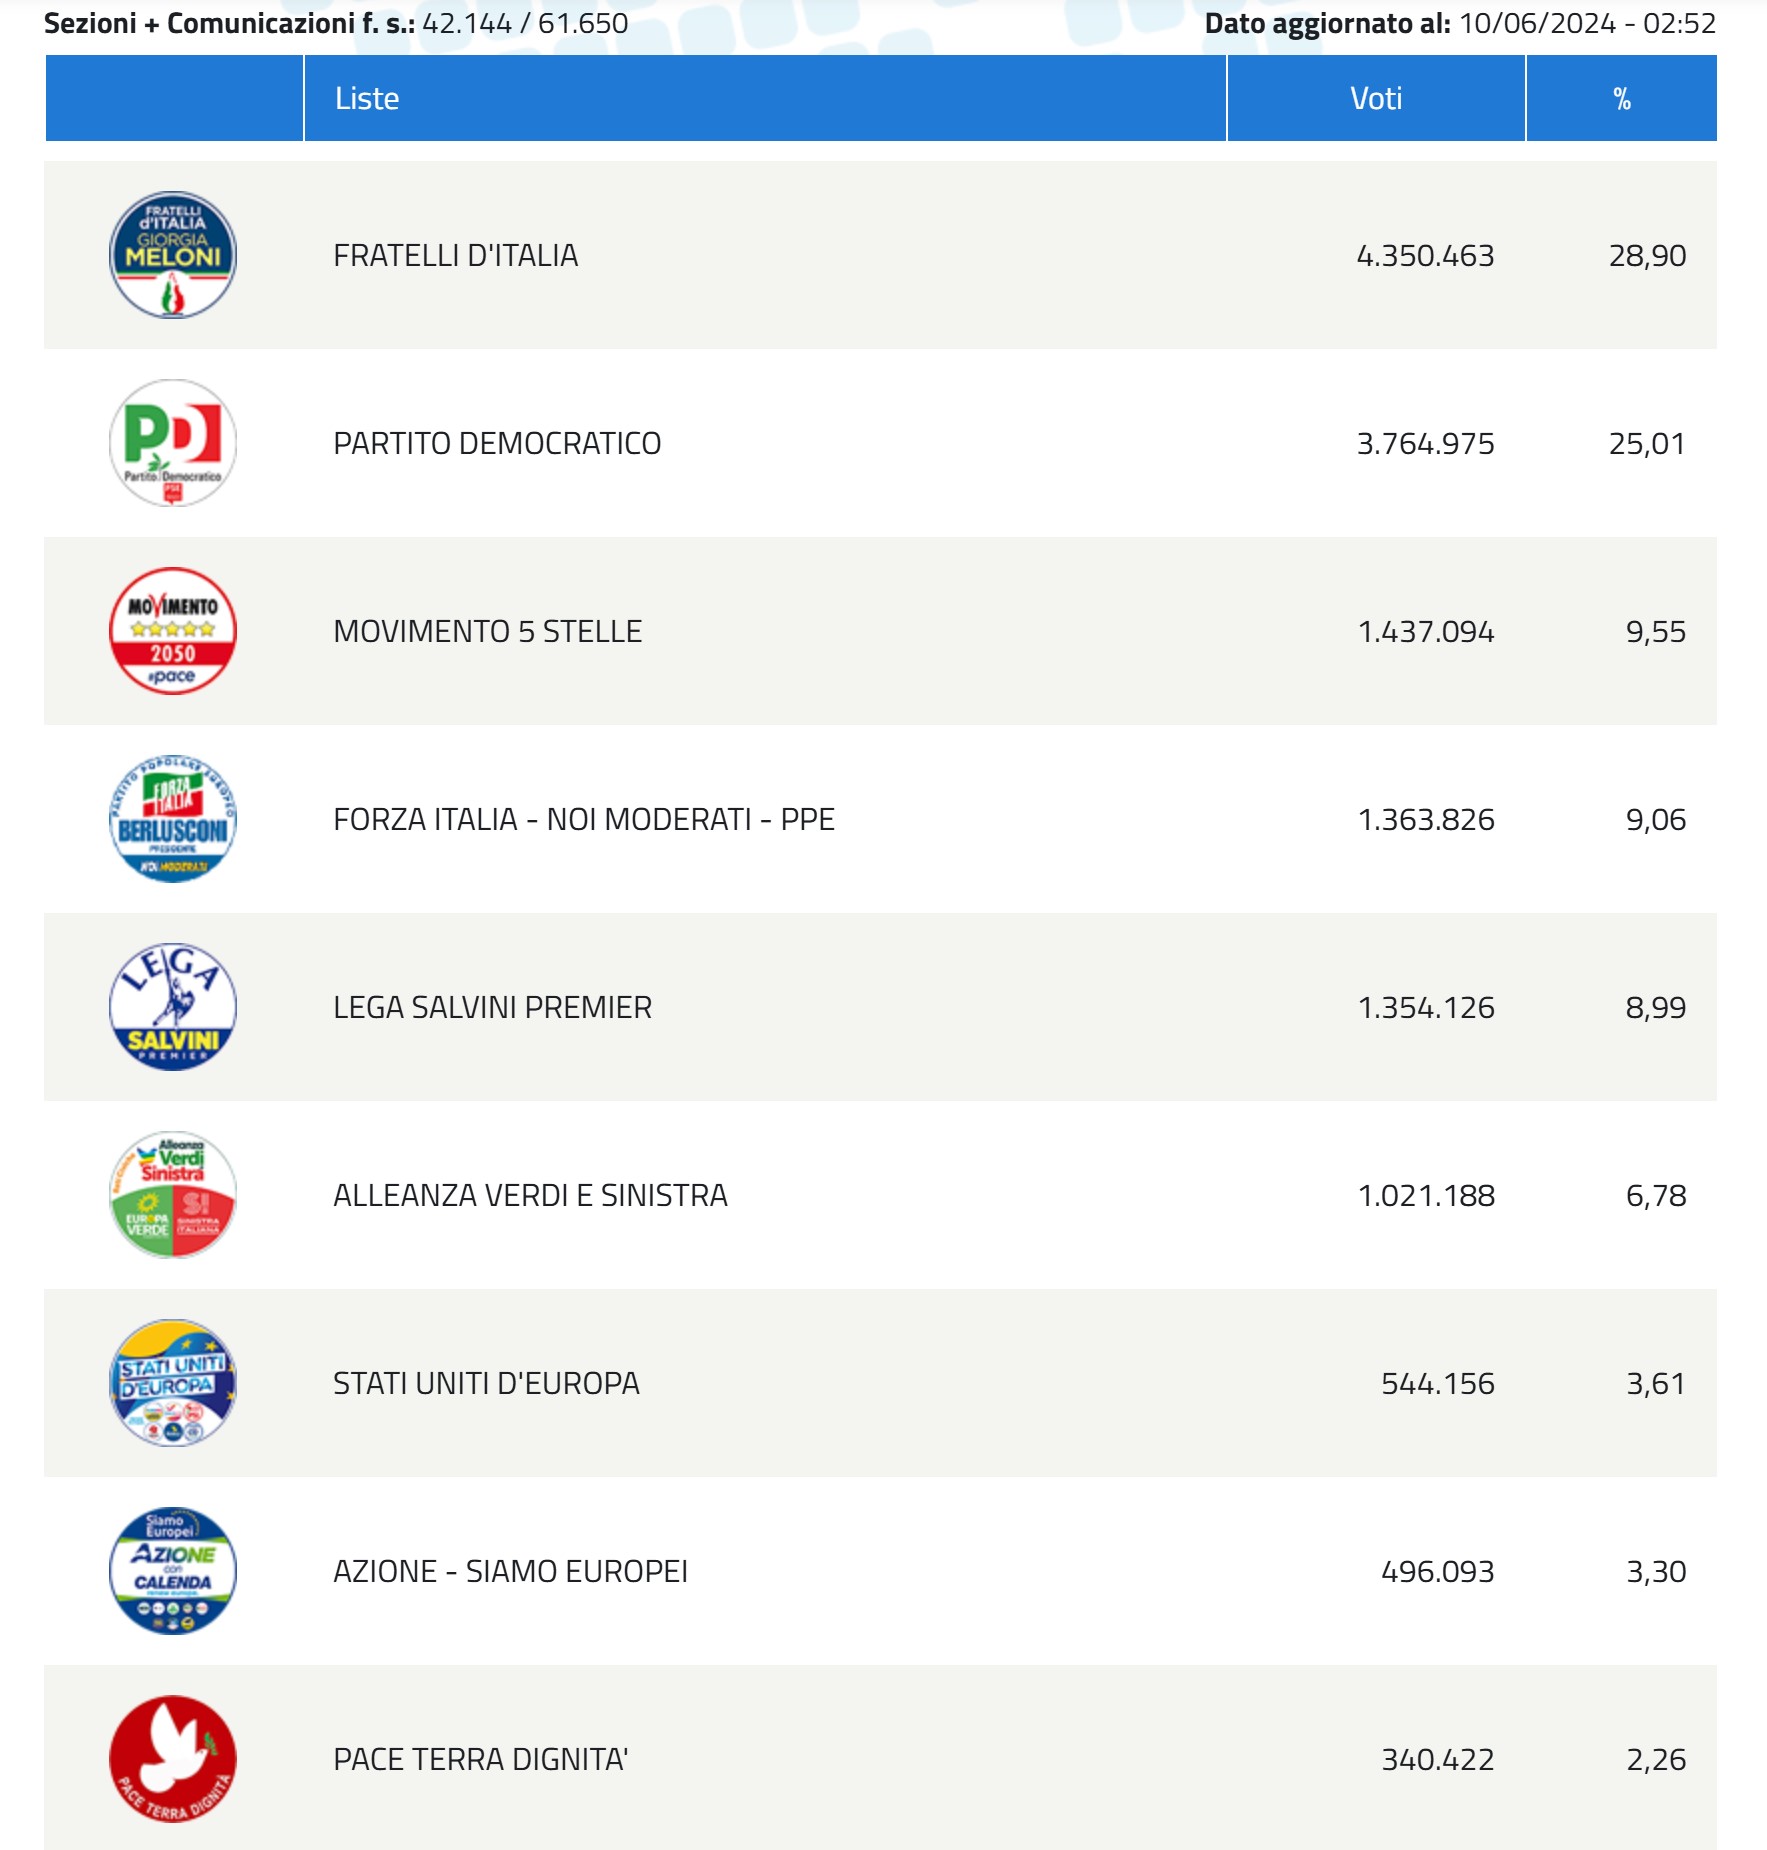The height and width of the screenshot is (1850, 1767).
Task: Click the Pace Terra Dignita' dove logo
Action: click(x=172, y=1759)
